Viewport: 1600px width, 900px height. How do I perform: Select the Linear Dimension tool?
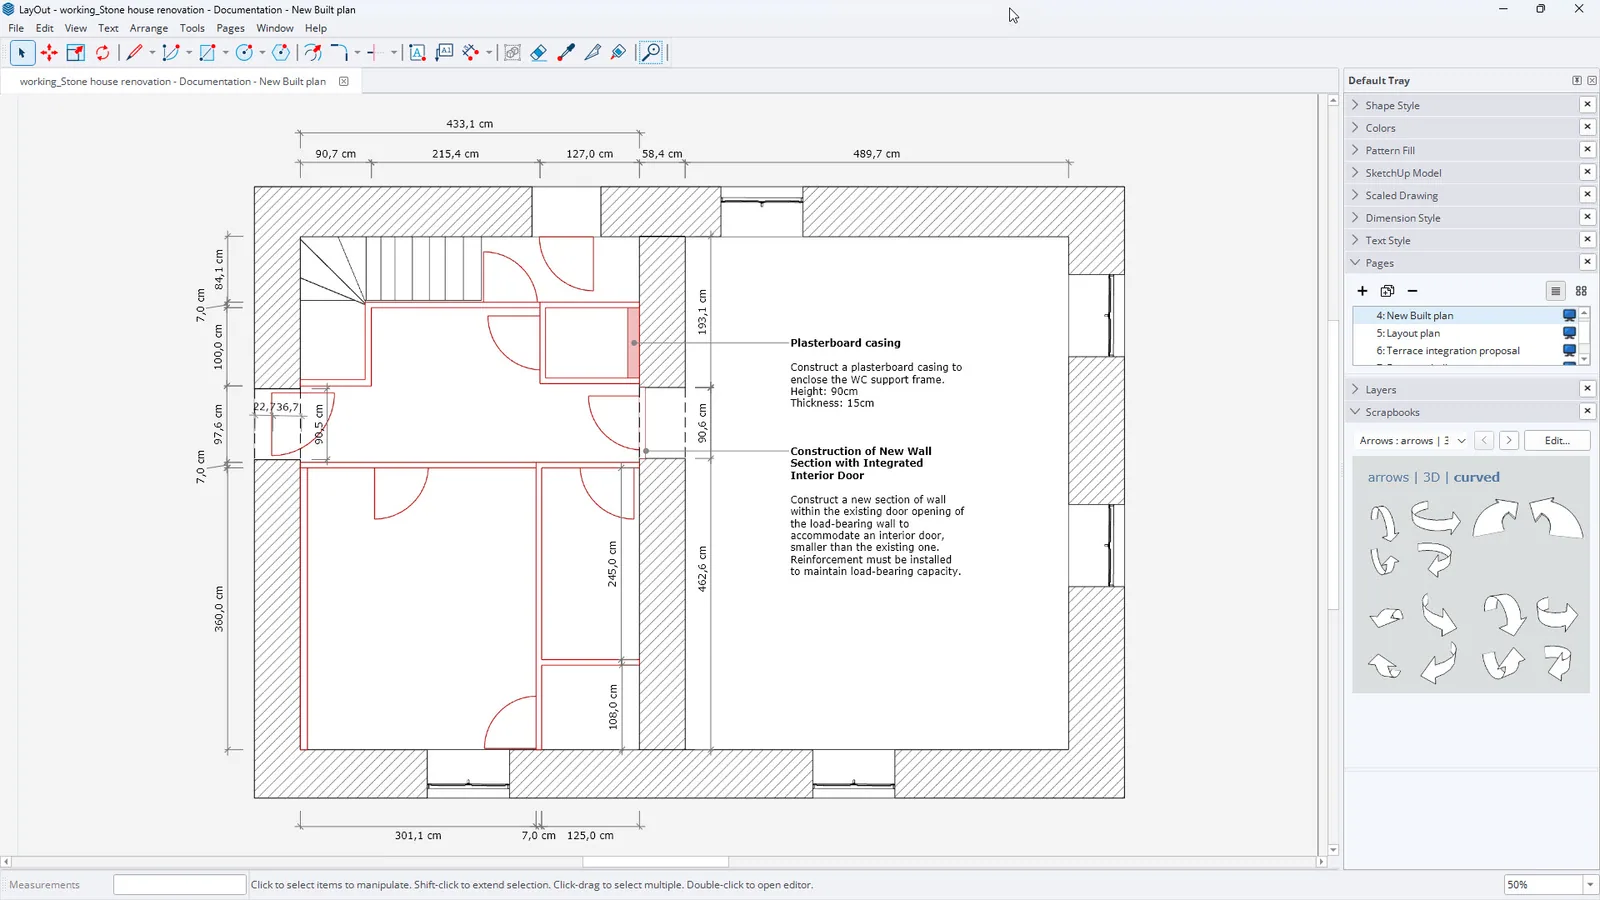click(x=471, y=53)
